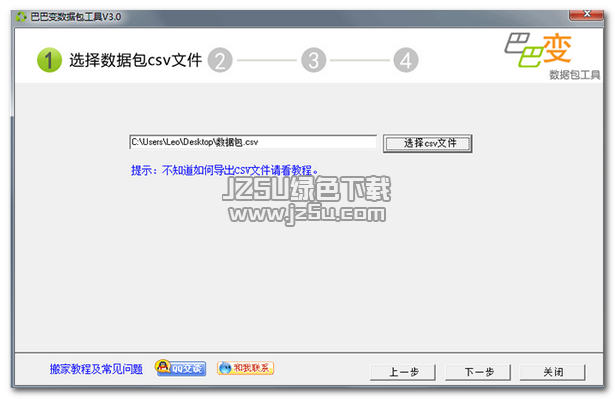Close the window with the X button
Viewport: 615px width, 399px height.
click(586, 15)
